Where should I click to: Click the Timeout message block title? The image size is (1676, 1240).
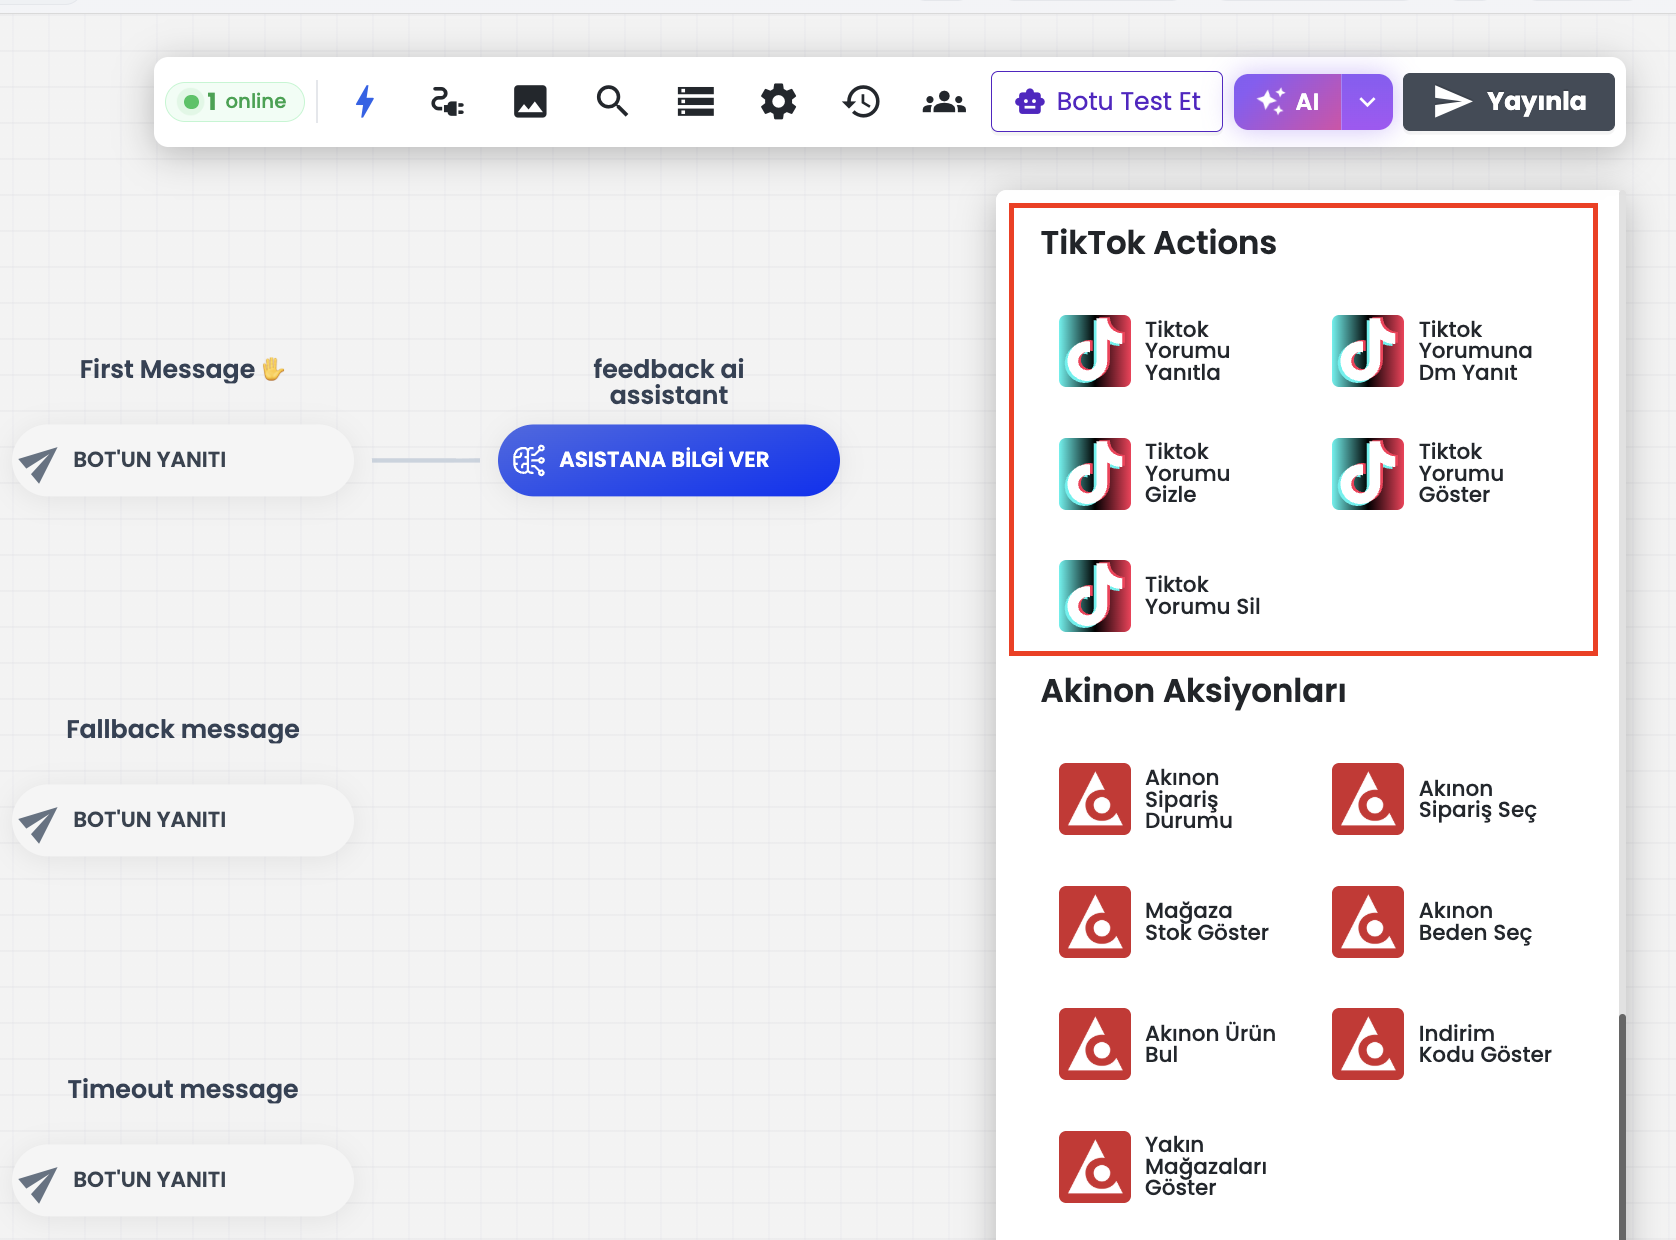pyautogui.click(x=183, y=1089)
